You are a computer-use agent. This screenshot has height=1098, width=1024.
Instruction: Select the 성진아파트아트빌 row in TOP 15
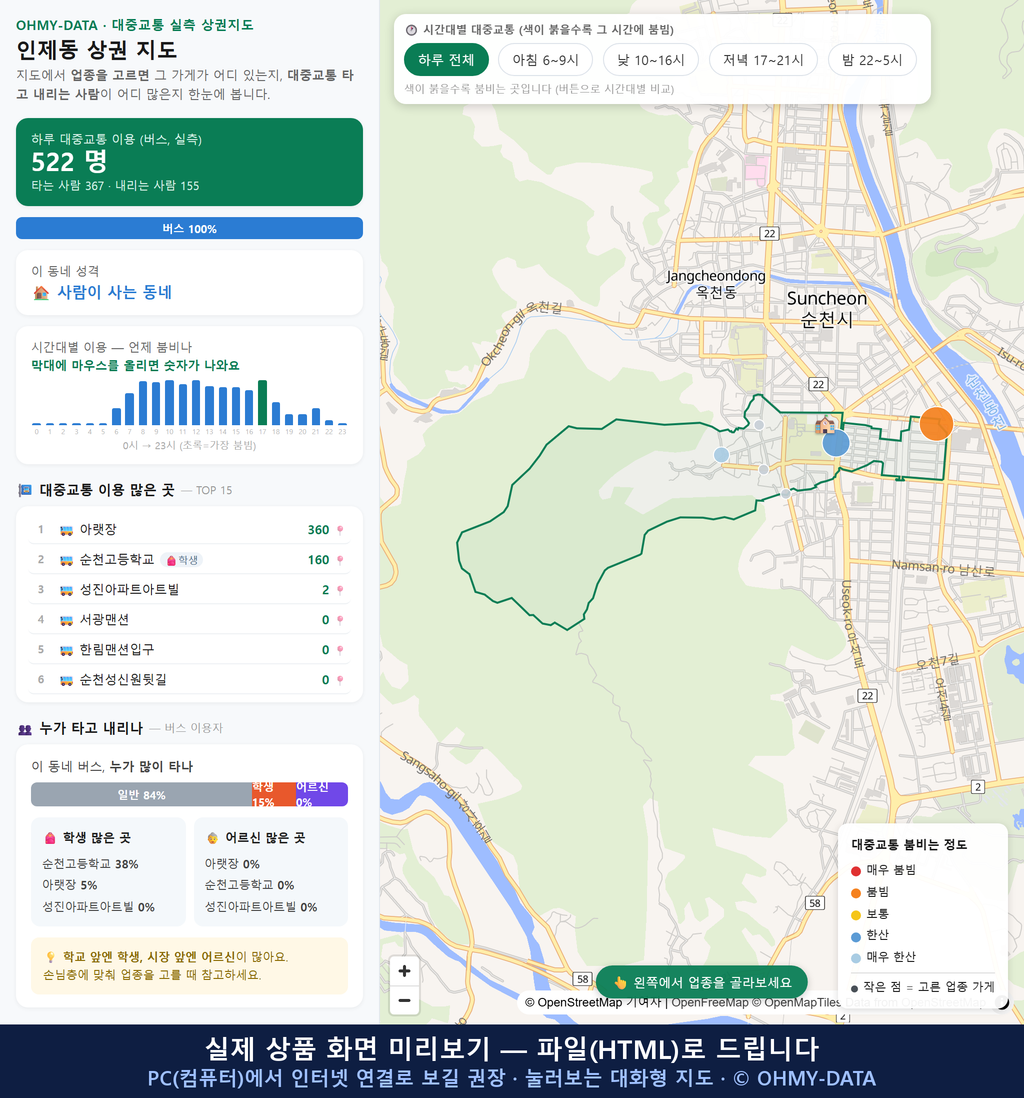tap(189, 590)
